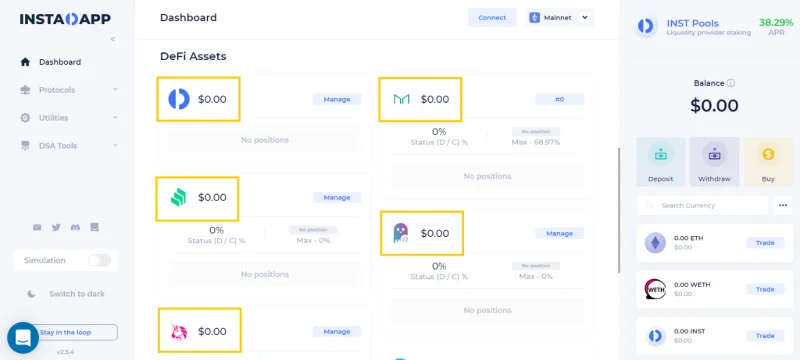This screenshot has height=360, width=800.
Task: Manage the Instadapp position card
Action: pyautogui.click(x=337, y=99)
